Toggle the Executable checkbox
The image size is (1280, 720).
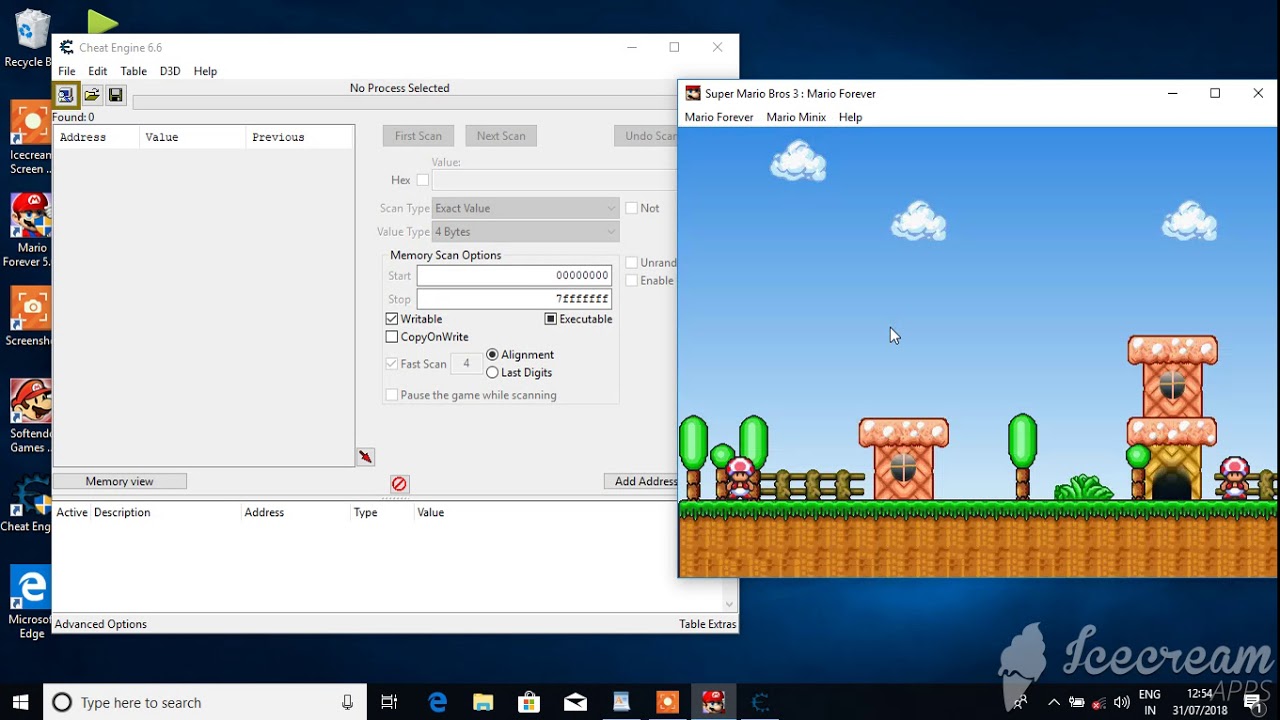pyautogui.click(x=550, y=319)
